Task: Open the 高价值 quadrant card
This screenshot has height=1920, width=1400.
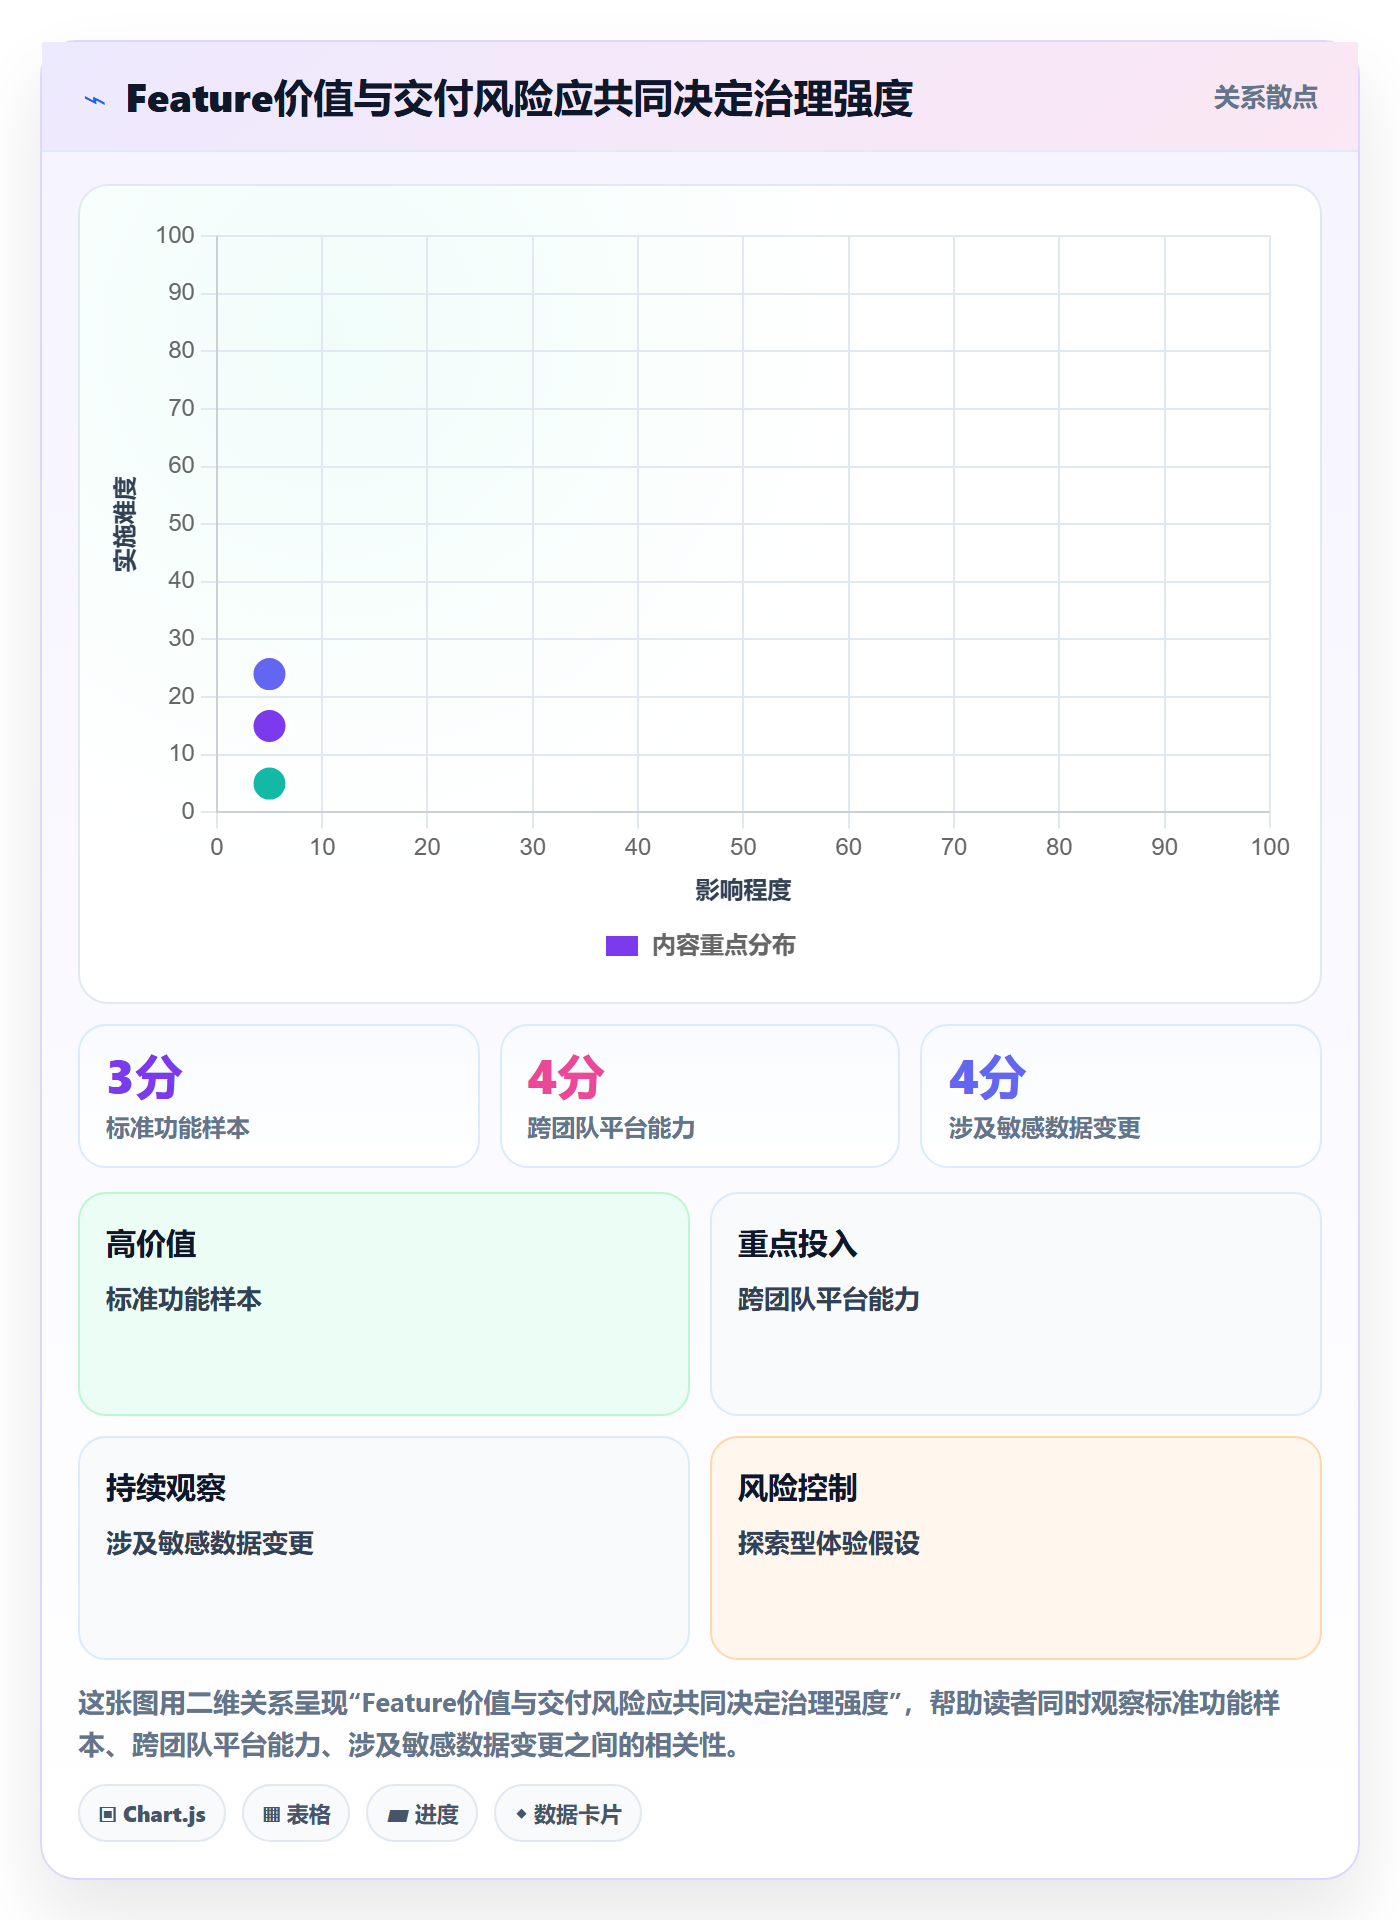Action: (x=384, y=1304)
